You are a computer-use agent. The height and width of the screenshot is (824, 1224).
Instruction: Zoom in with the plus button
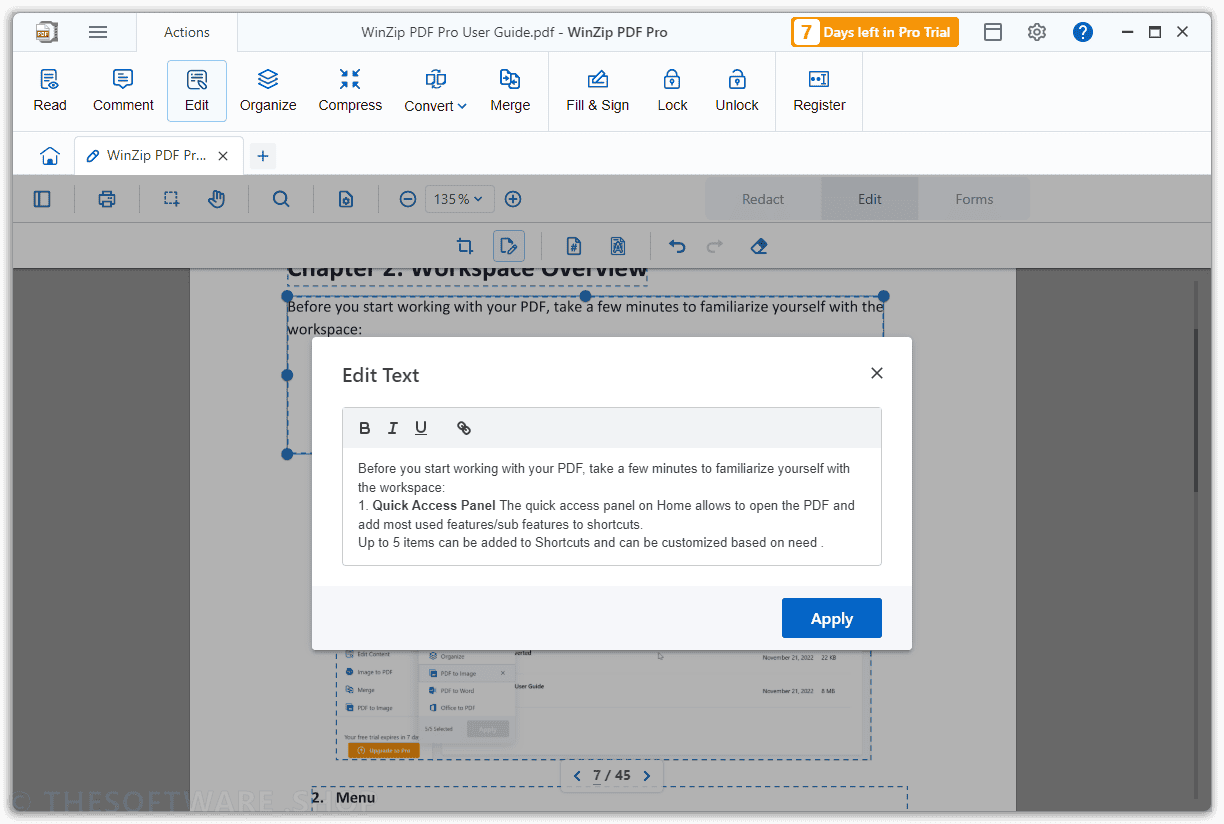pyautogui.click(x=513, y=199)
